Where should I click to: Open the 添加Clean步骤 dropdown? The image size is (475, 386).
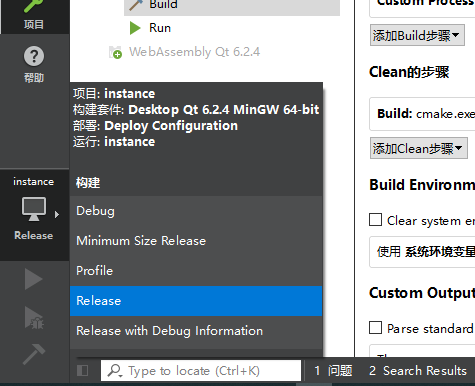tap(418, 148)
